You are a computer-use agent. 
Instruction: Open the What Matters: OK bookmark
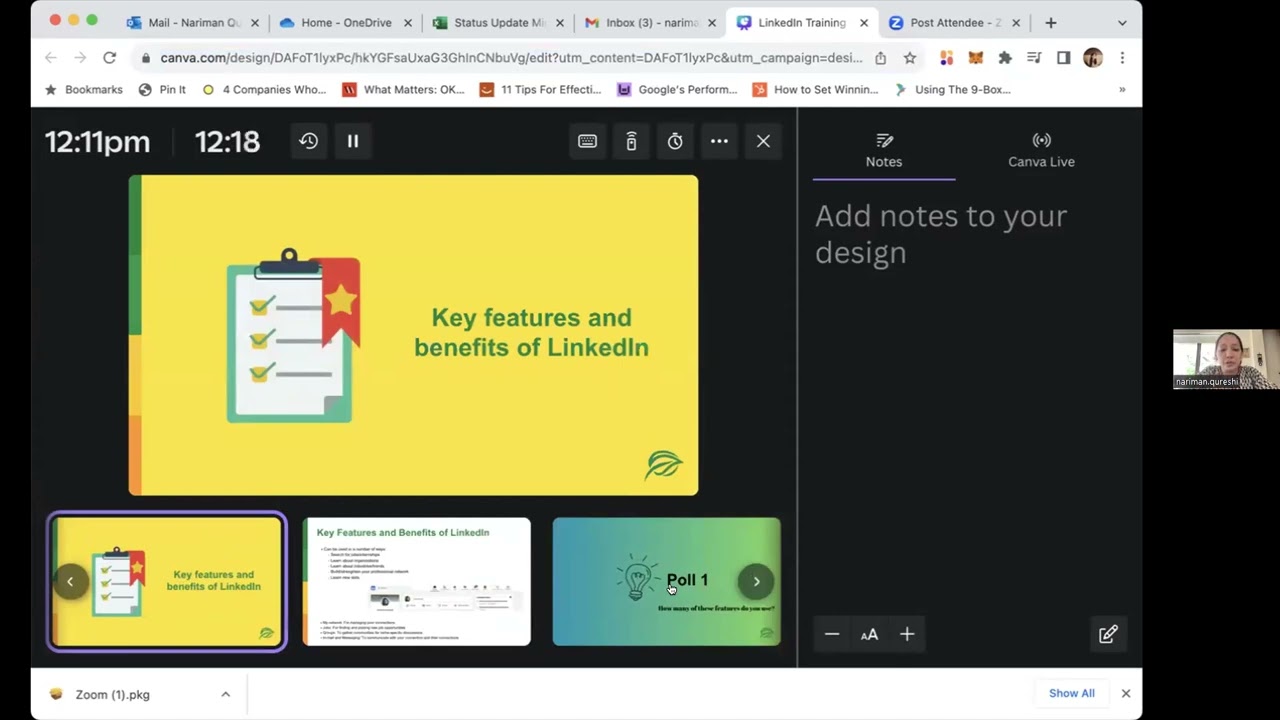click(403, 89)
